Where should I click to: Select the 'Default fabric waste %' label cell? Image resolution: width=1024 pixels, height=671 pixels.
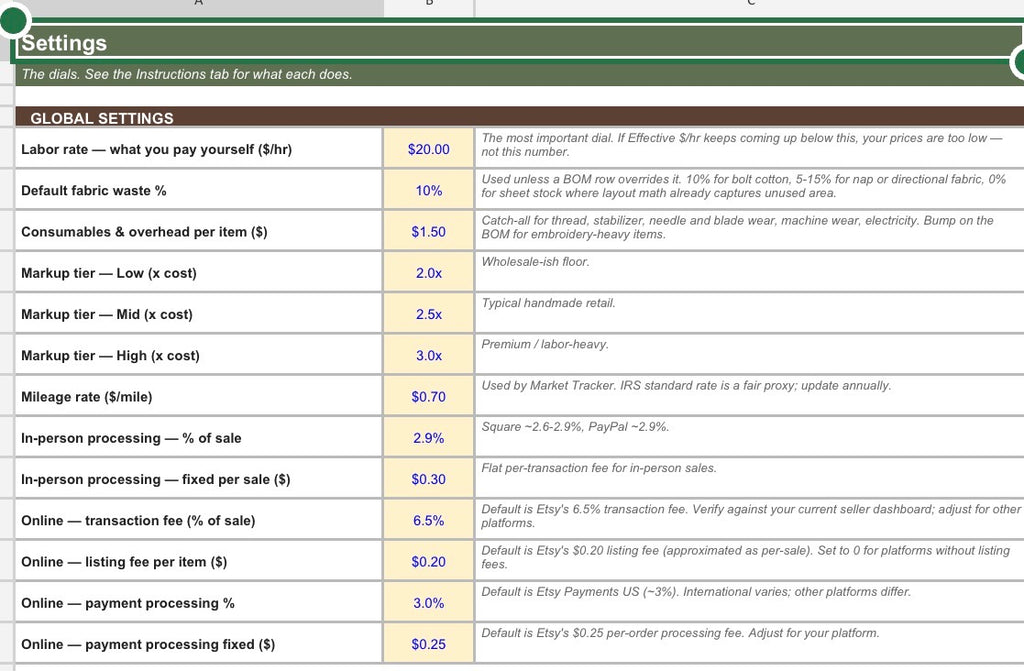[199, 190]
